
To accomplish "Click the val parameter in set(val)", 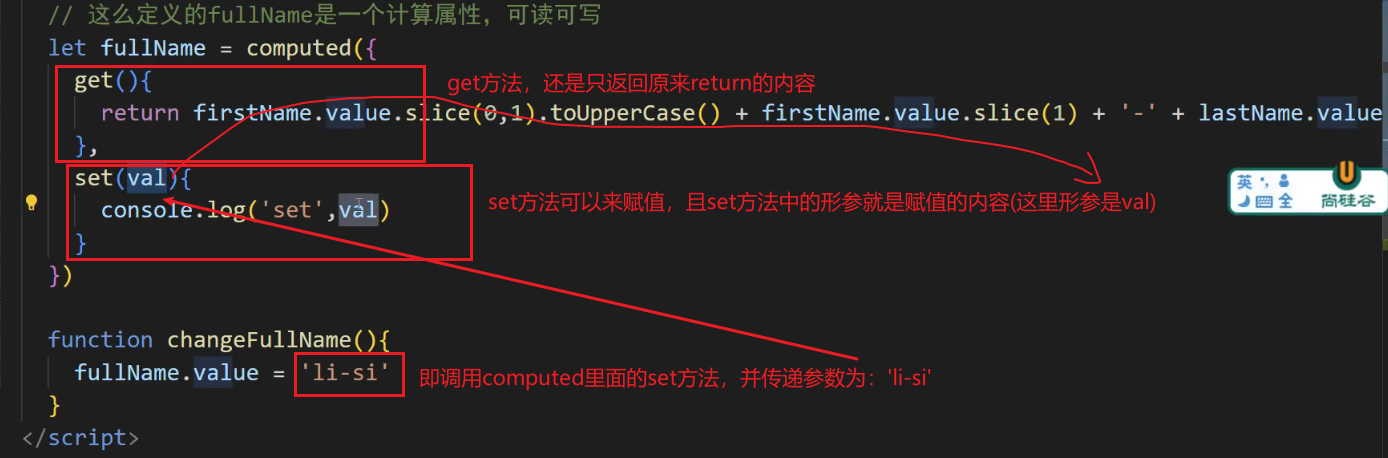I will 146,178.
